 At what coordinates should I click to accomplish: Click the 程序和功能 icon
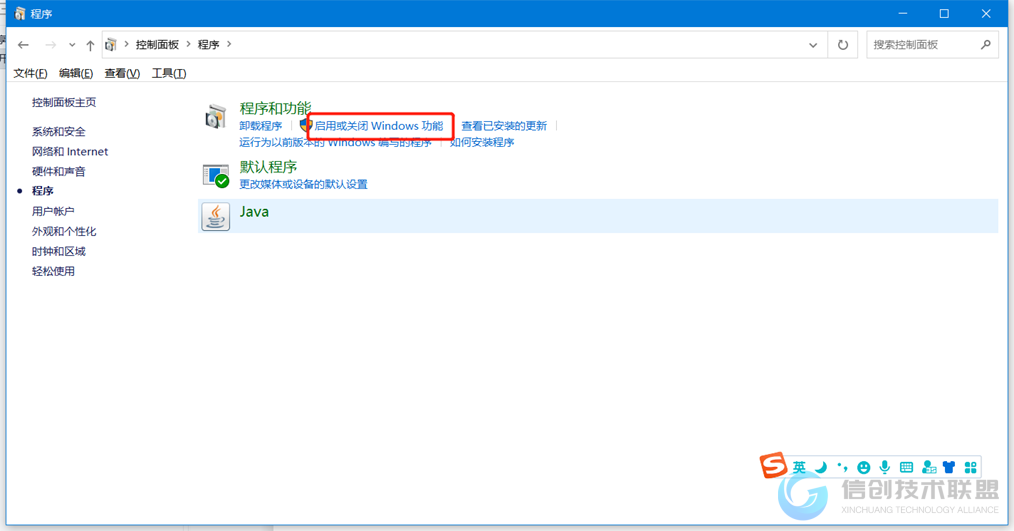coord(215,117)
